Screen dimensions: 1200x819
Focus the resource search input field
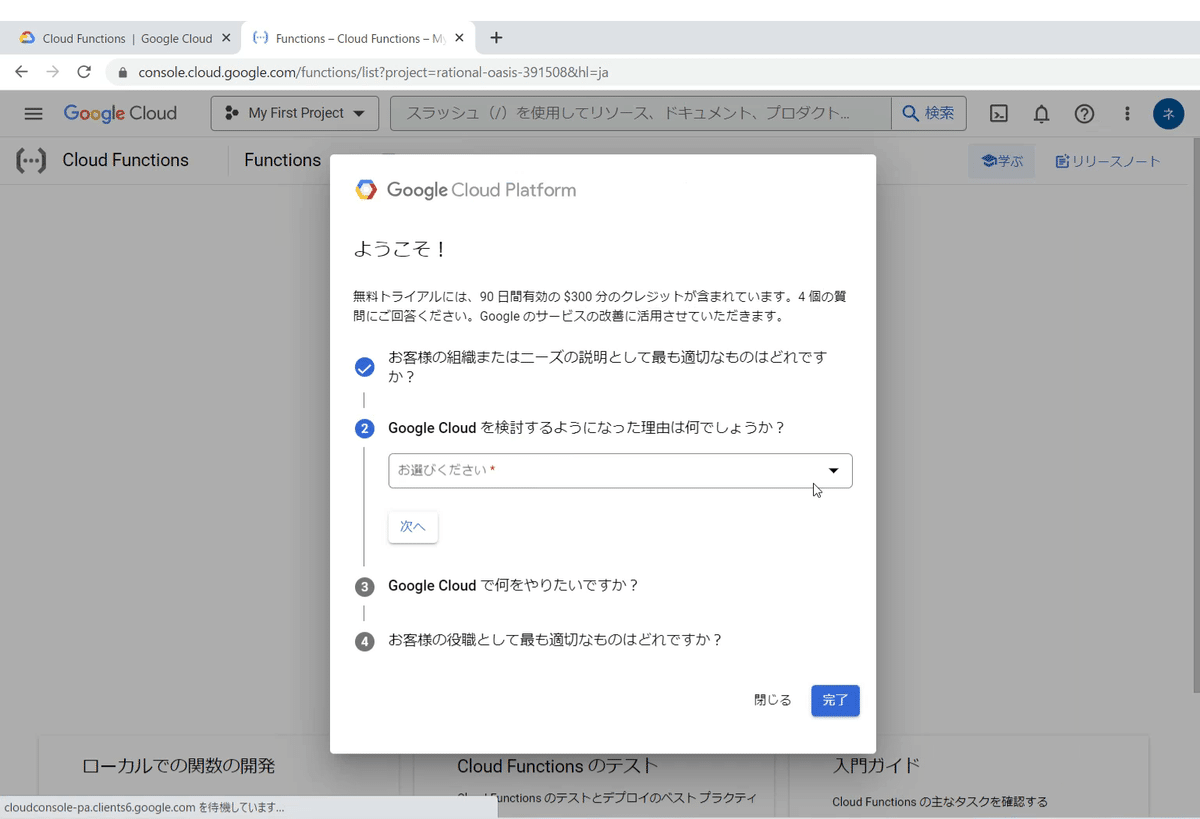[640, 113]
